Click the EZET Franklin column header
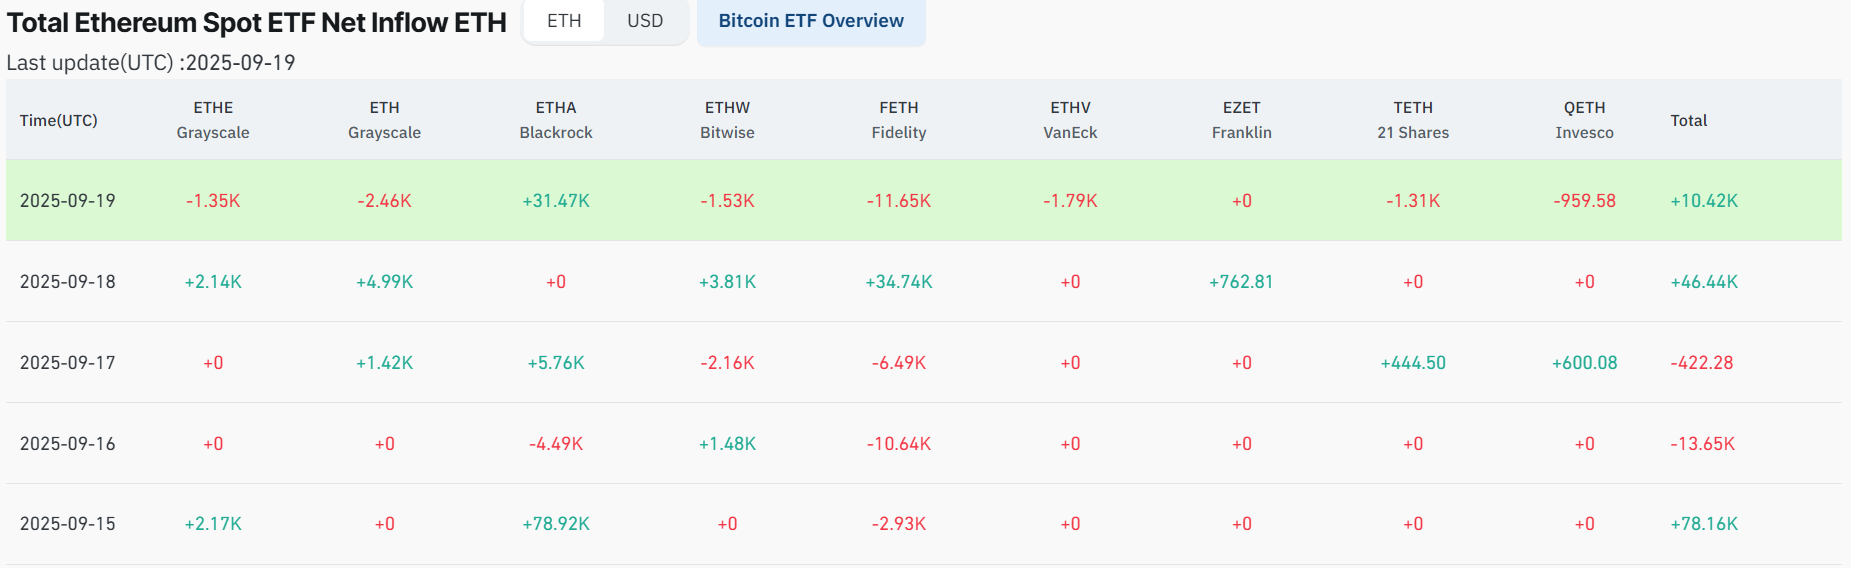Image resolution: width=1851 pixels, height=568 pixels. pyautogui.click(x=1242, y=120)
